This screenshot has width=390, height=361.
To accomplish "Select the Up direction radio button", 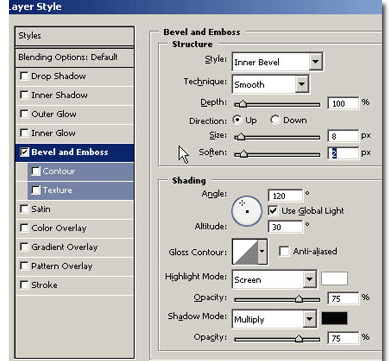I will tap(237, 120).
